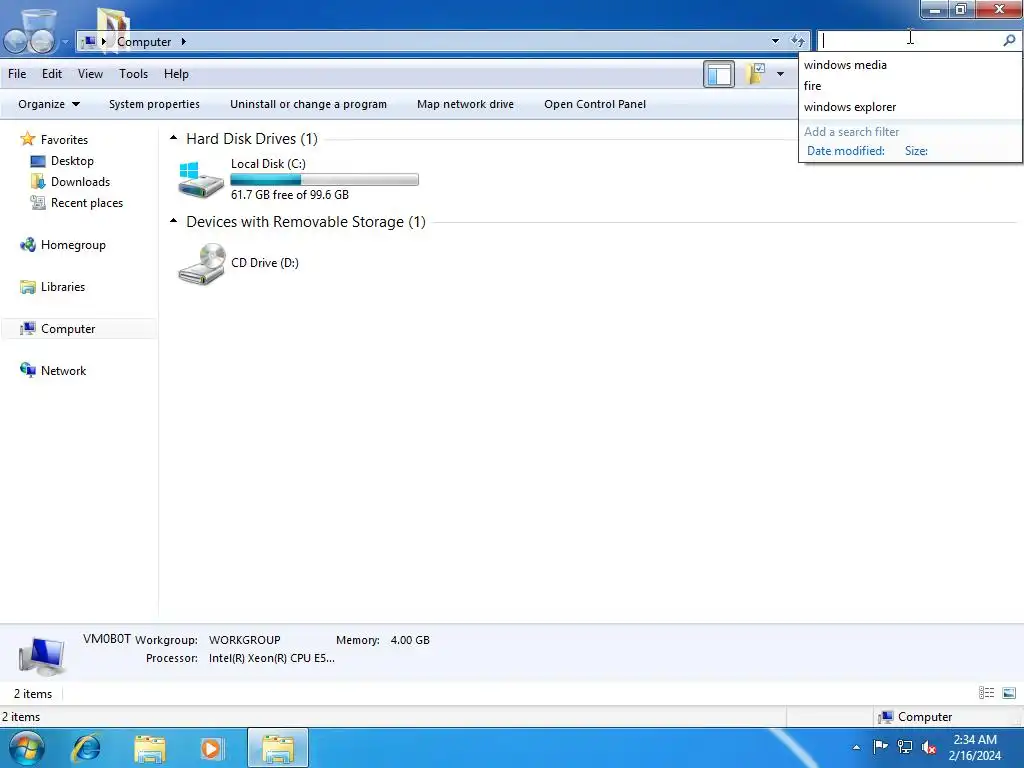
Task: Open the View menu
Action: coord(90,74)
